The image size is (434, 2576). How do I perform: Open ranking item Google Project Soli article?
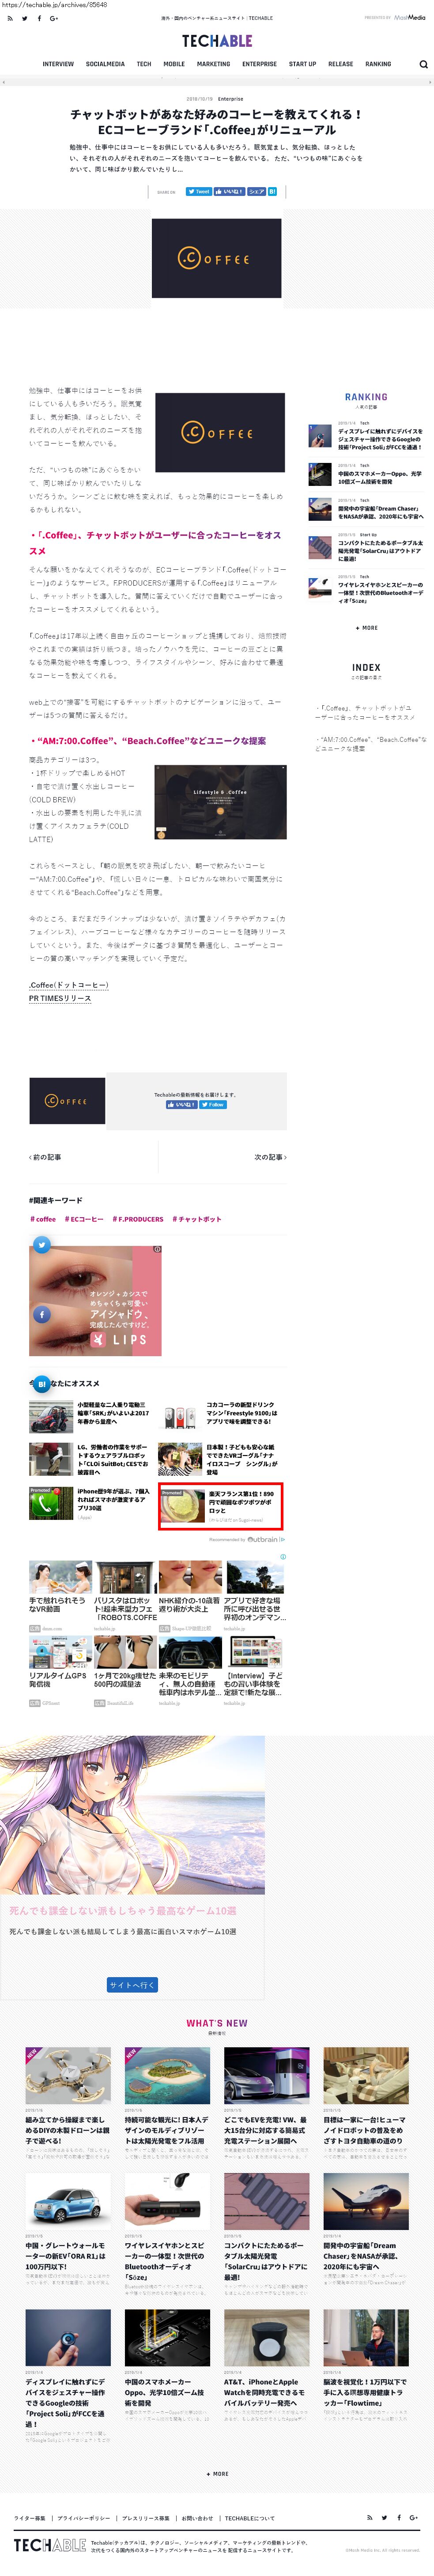tap(366, 438)
